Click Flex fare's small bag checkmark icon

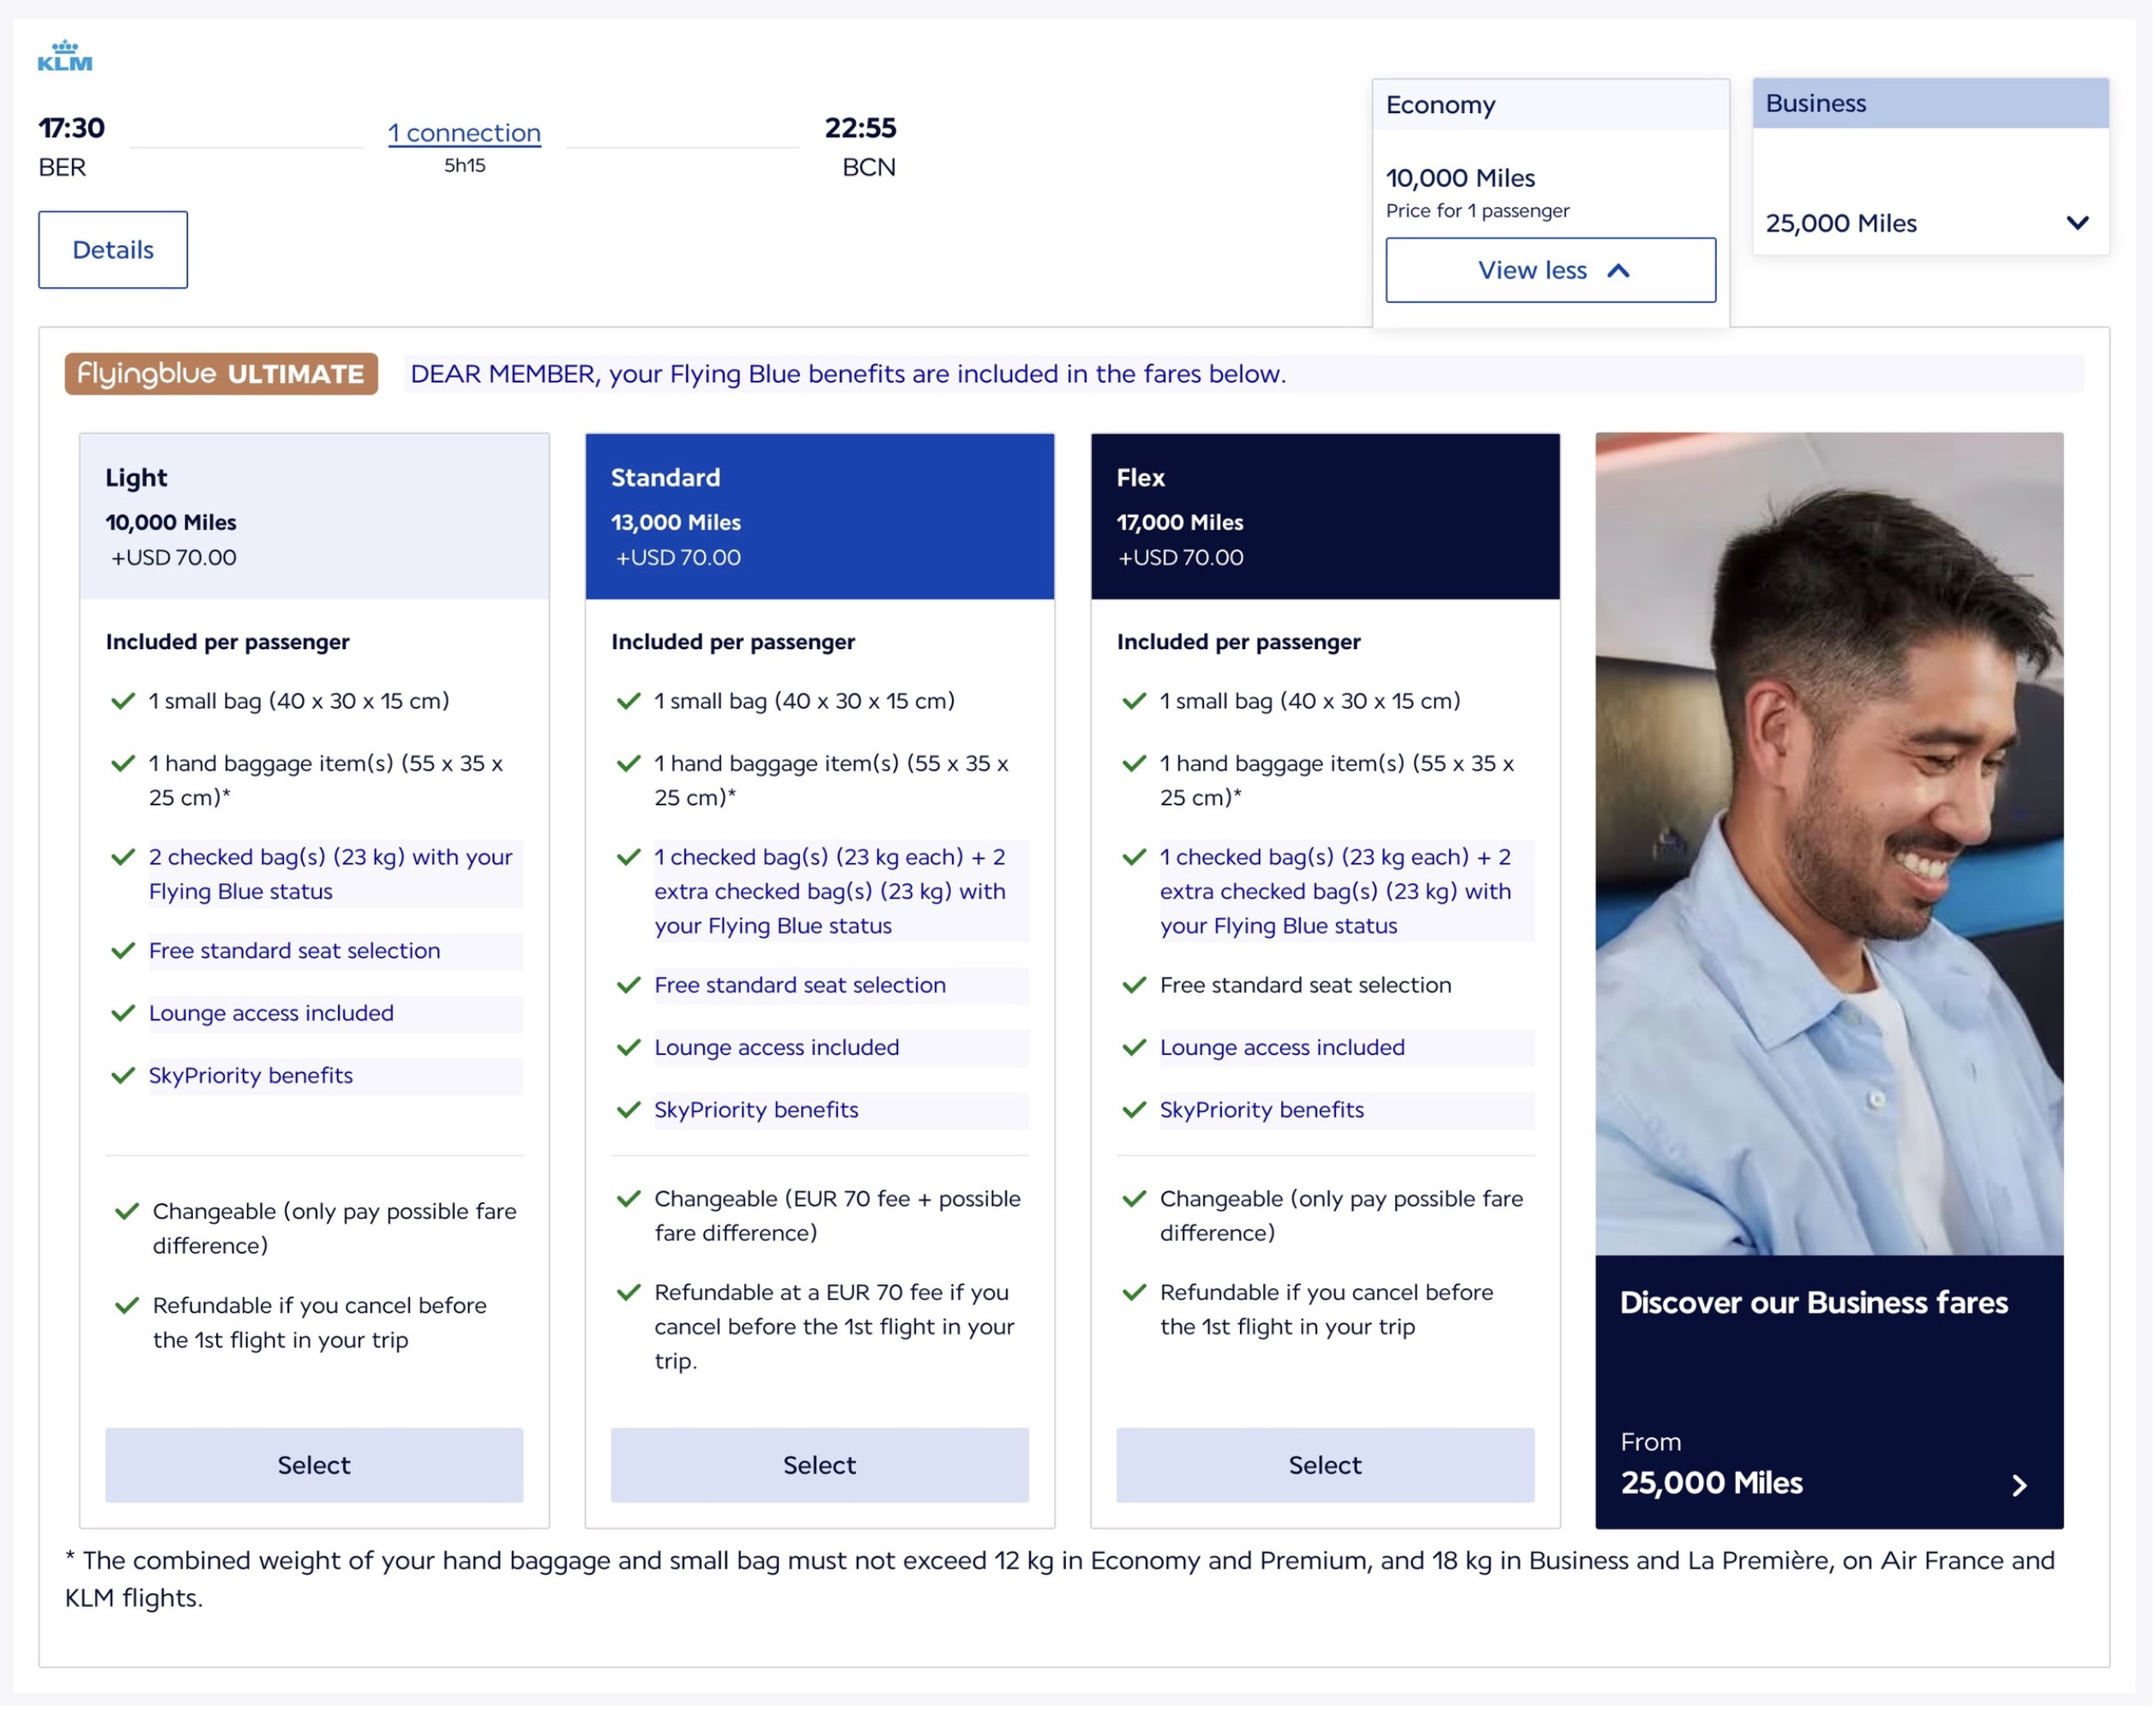(1135, 702)
